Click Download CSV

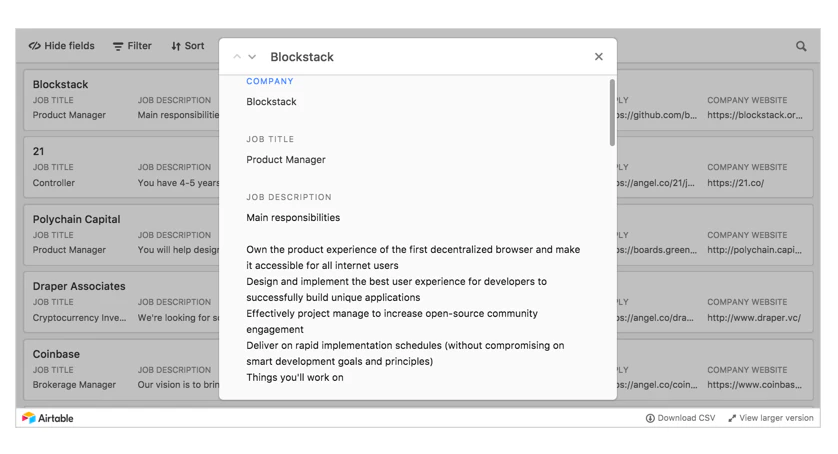[x=680, y=418]
